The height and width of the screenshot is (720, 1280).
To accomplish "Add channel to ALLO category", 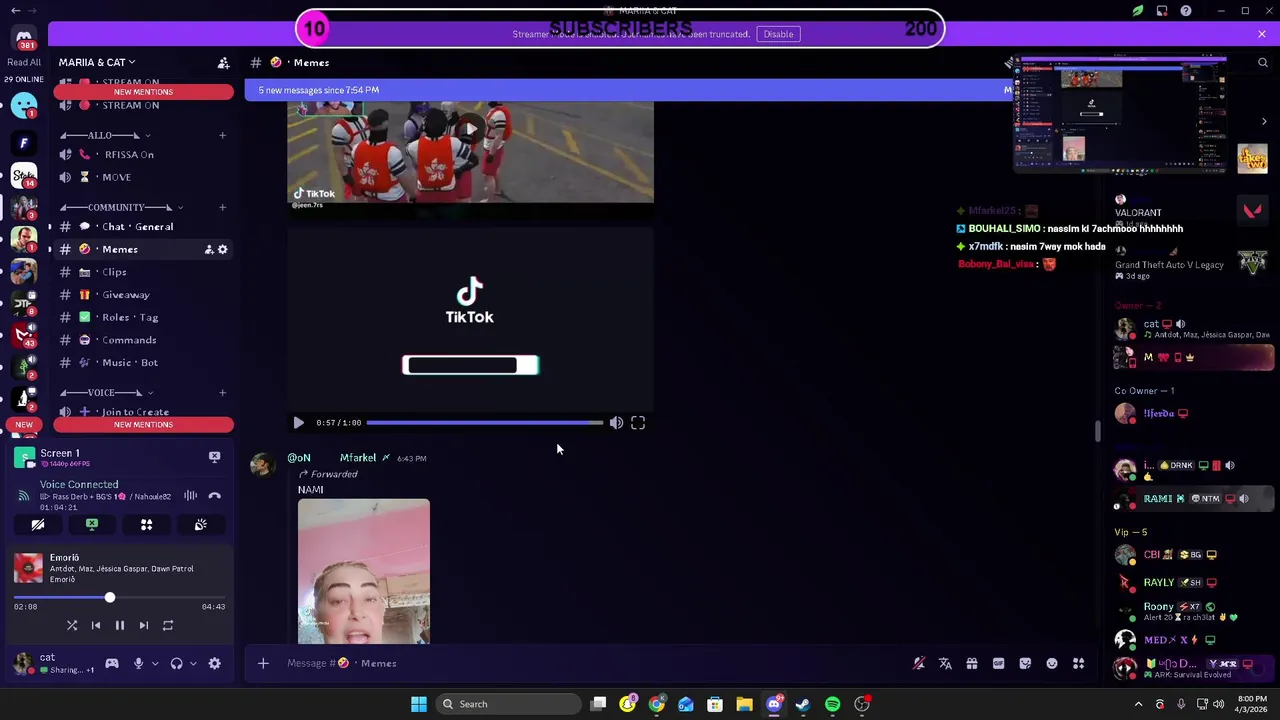I will coord(222,135).
